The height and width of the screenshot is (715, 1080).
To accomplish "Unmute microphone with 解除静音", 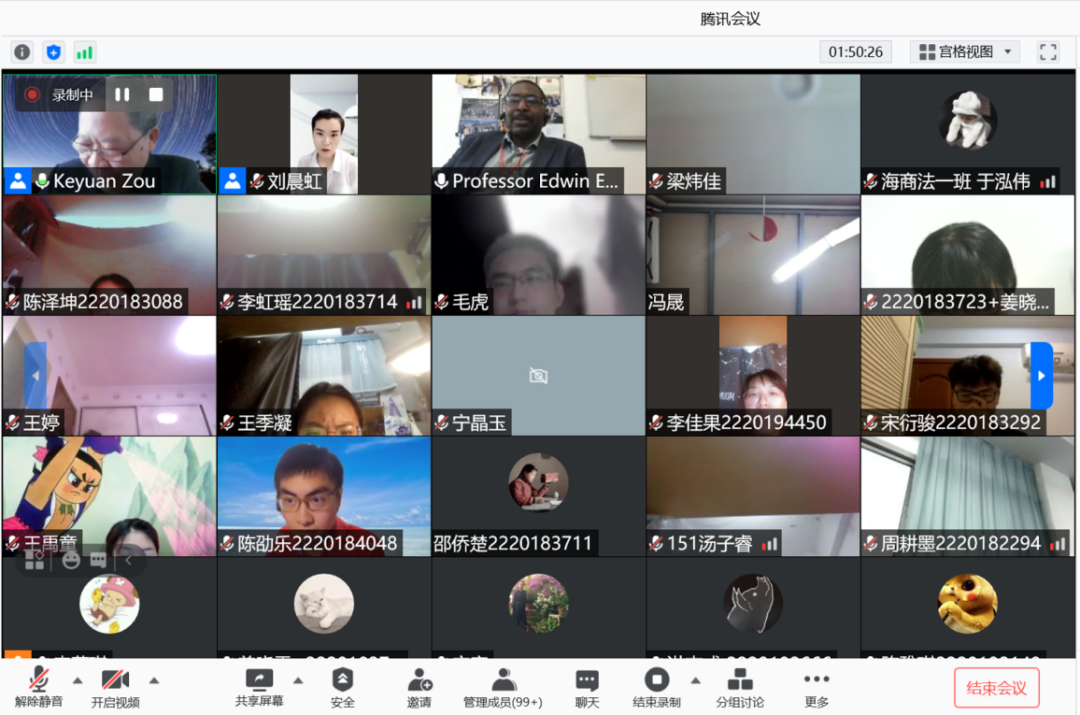I will click(x=39, y=687).
